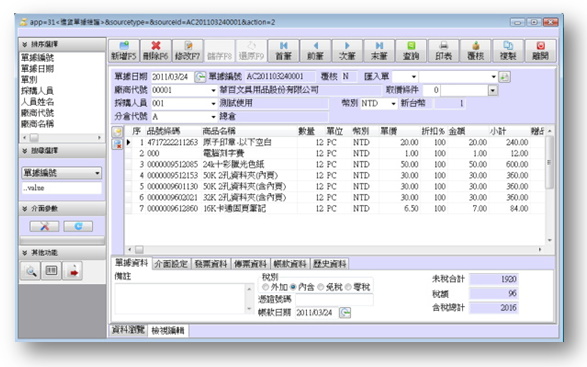Click the add-row icon above grid
This screenshot has height=367, width=587.
pyautogui.click(x=118, y=131)
